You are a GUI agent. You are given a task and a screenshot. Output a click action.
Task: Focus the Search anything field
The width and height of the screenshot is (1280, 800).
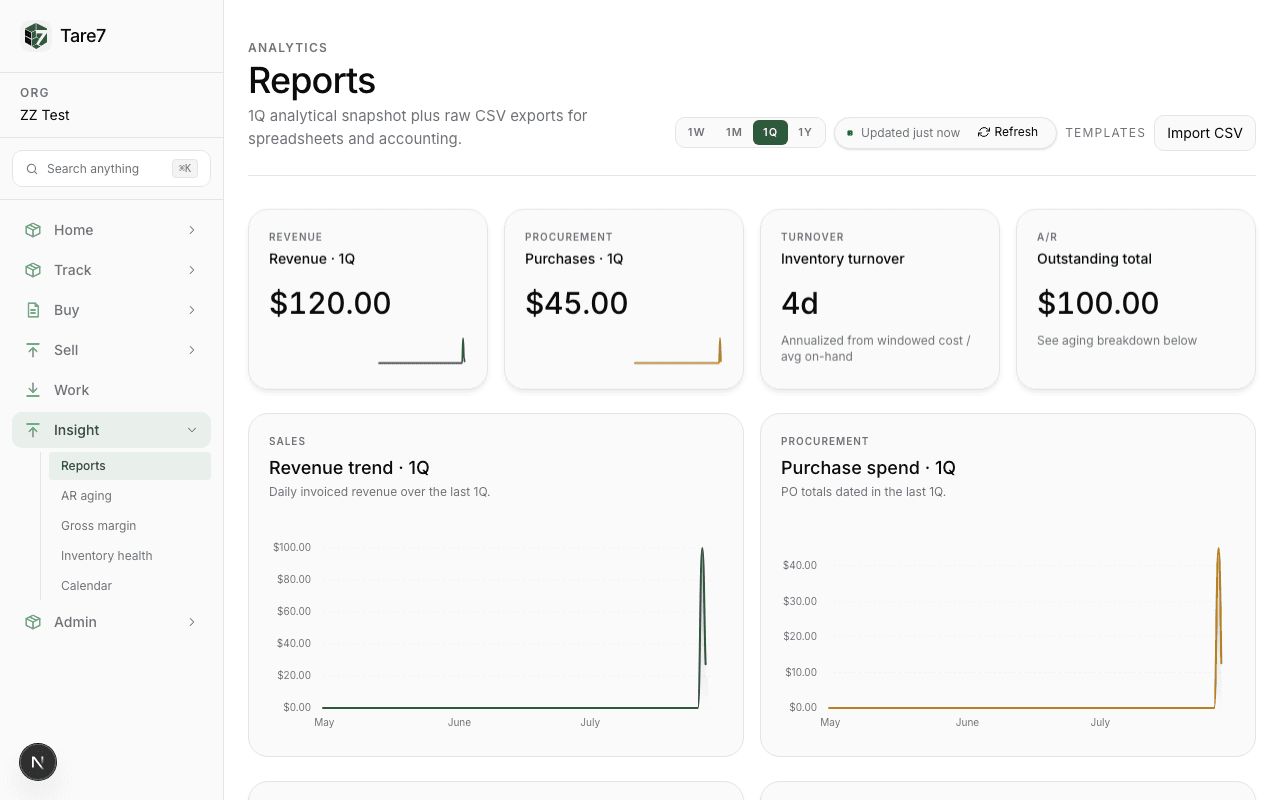(111, 169)
